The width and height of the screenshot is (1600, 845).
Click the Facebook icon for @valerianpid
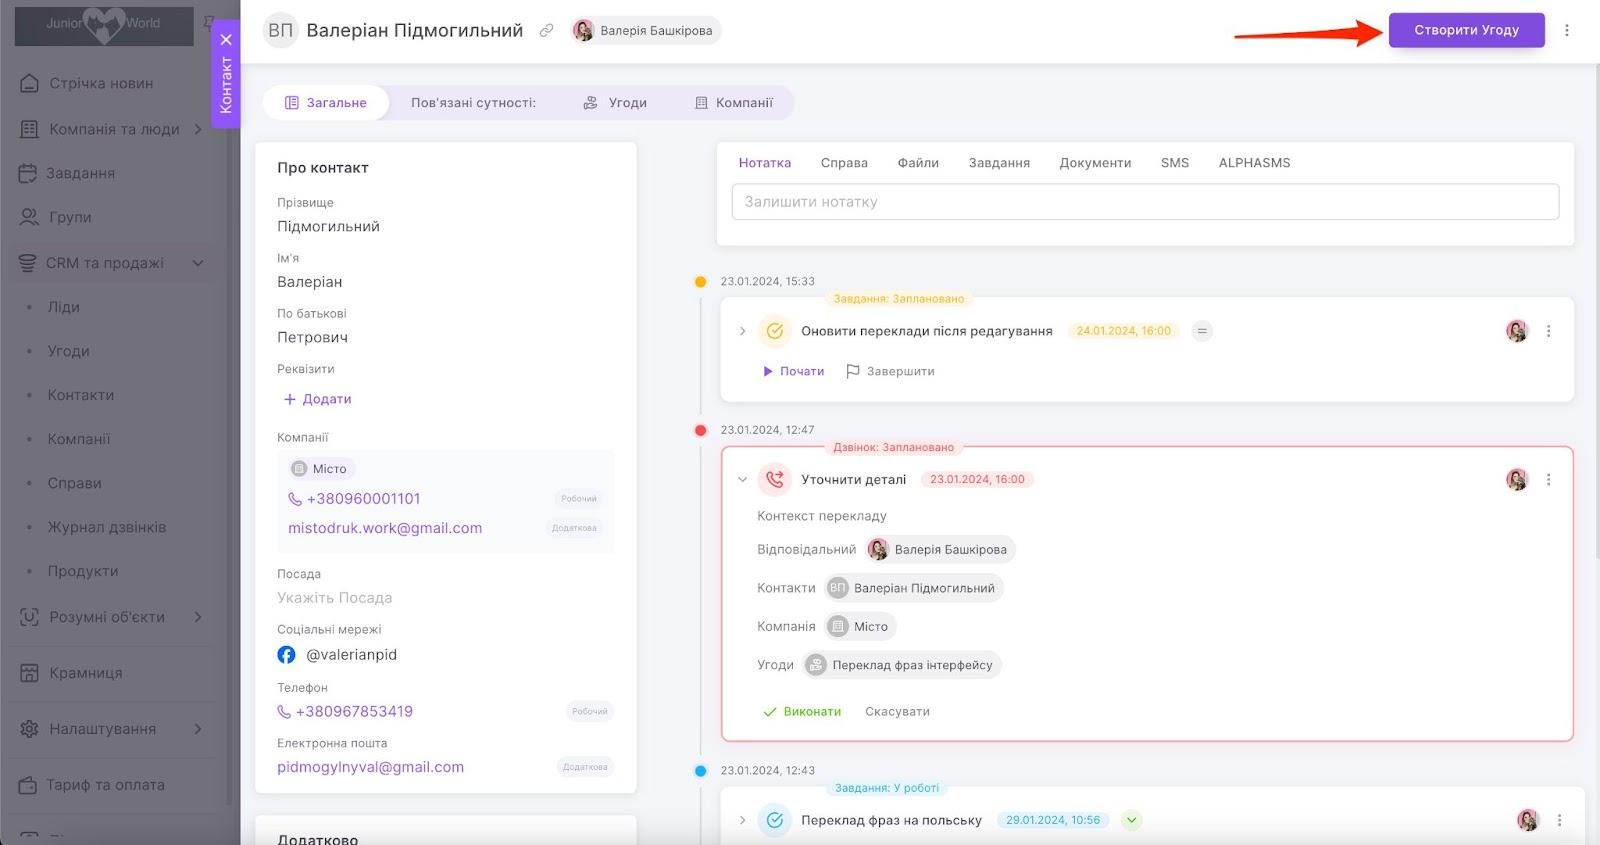[x=287, y=655]
